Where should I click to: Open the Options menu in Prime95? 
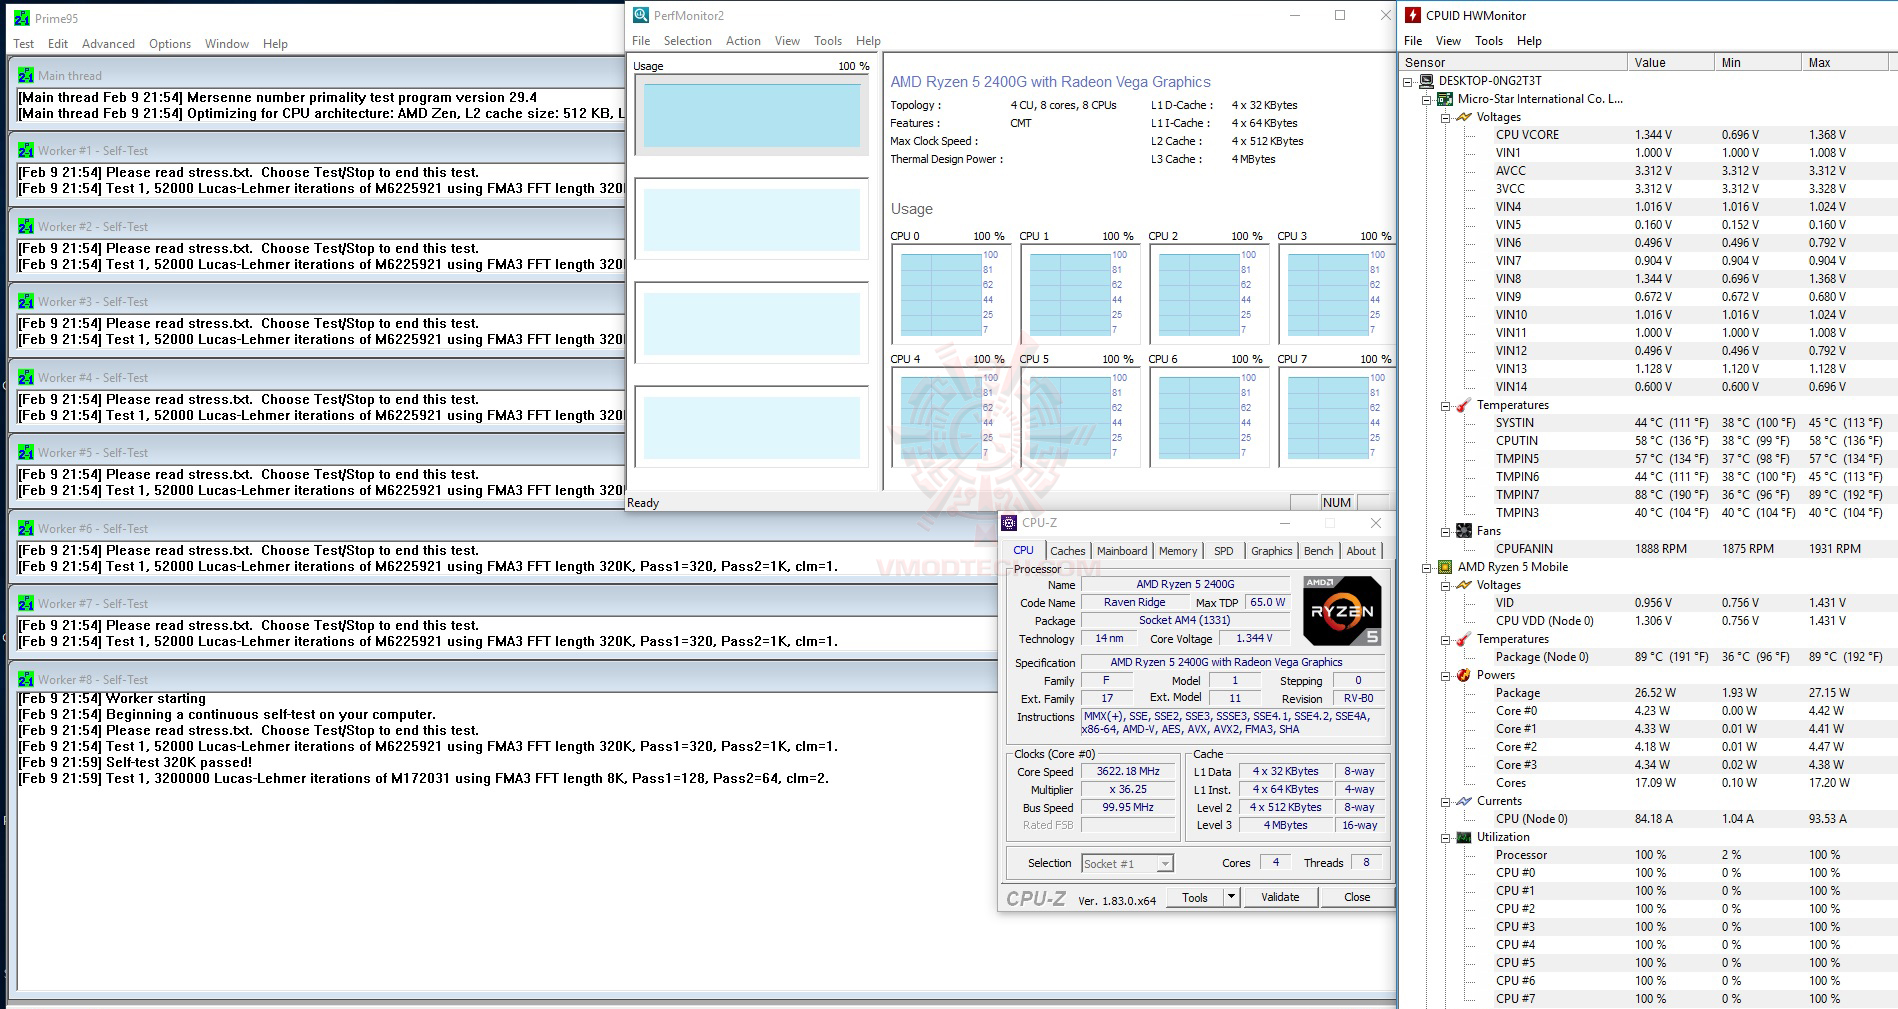170,44
